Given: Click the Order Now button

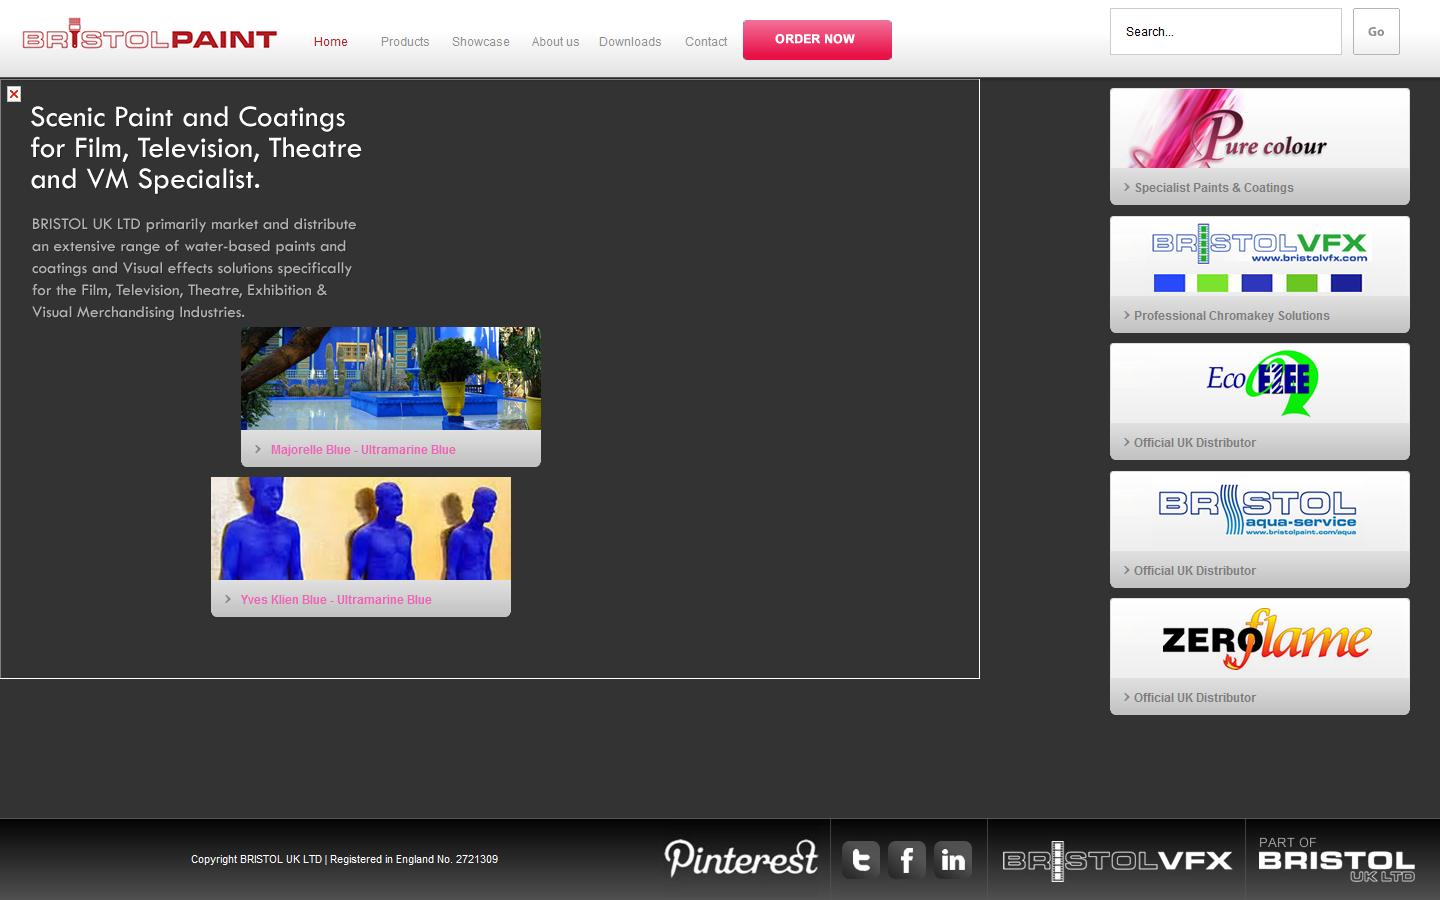Looking at the screenshot, I should pos(817,40).
